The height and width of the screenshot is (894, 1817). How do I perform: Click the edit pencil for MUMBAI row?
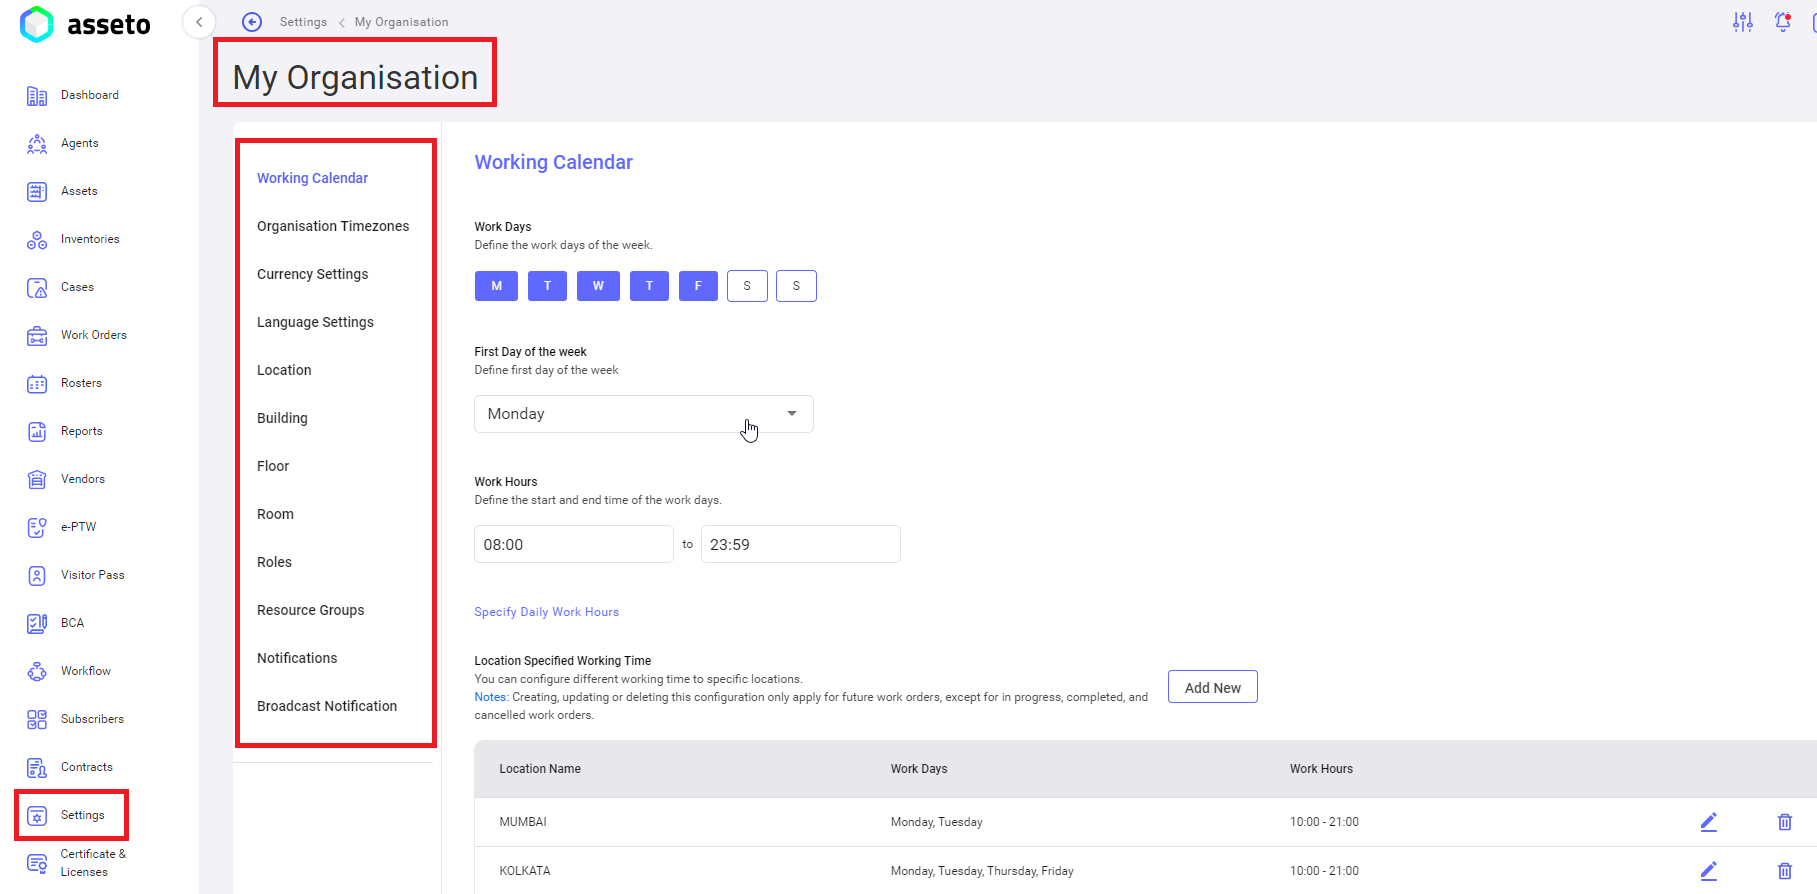1708,822
